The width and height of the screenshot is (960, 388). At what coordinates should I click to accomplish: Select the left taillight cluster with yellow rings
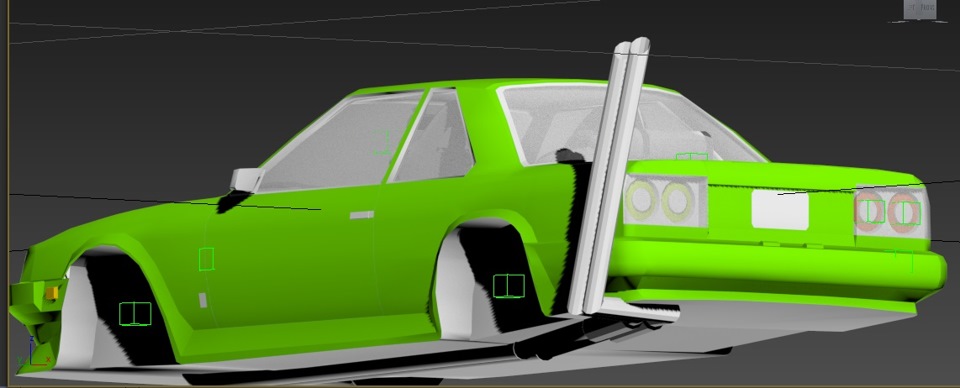coord(665,200)
